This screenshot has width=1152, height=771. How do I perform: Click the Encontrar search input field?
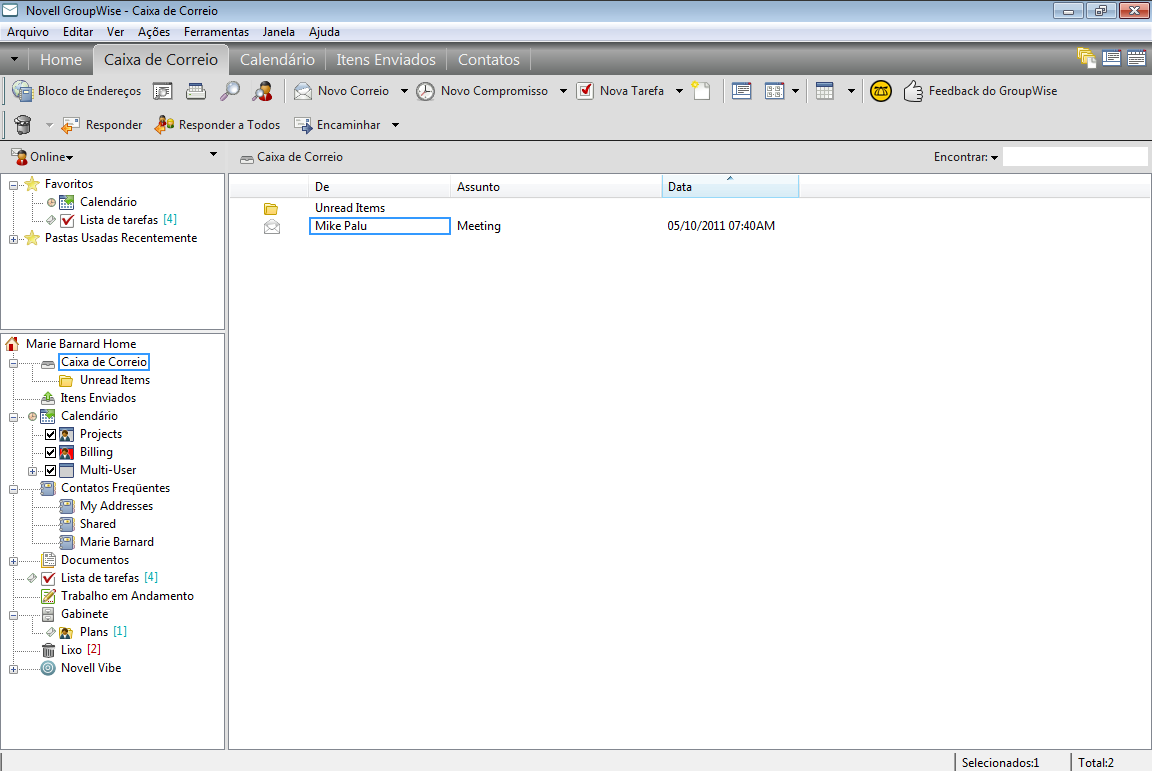[1075, 157]
